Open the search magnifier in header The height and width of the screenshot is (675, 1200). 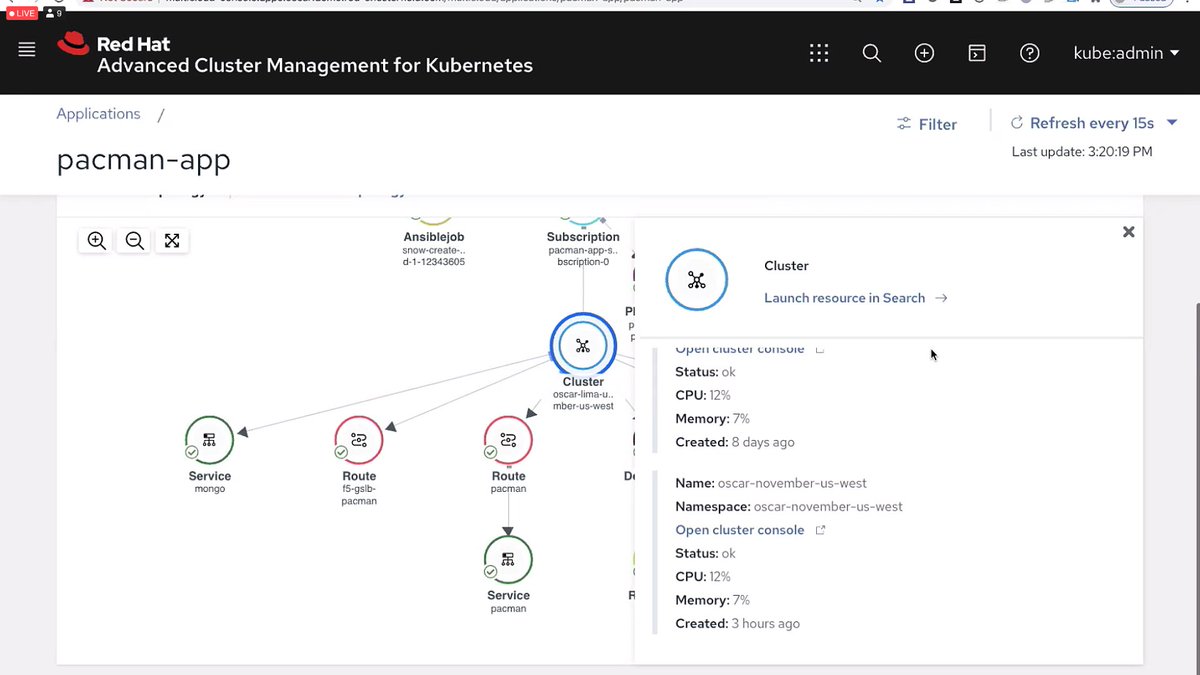[872, 53]
